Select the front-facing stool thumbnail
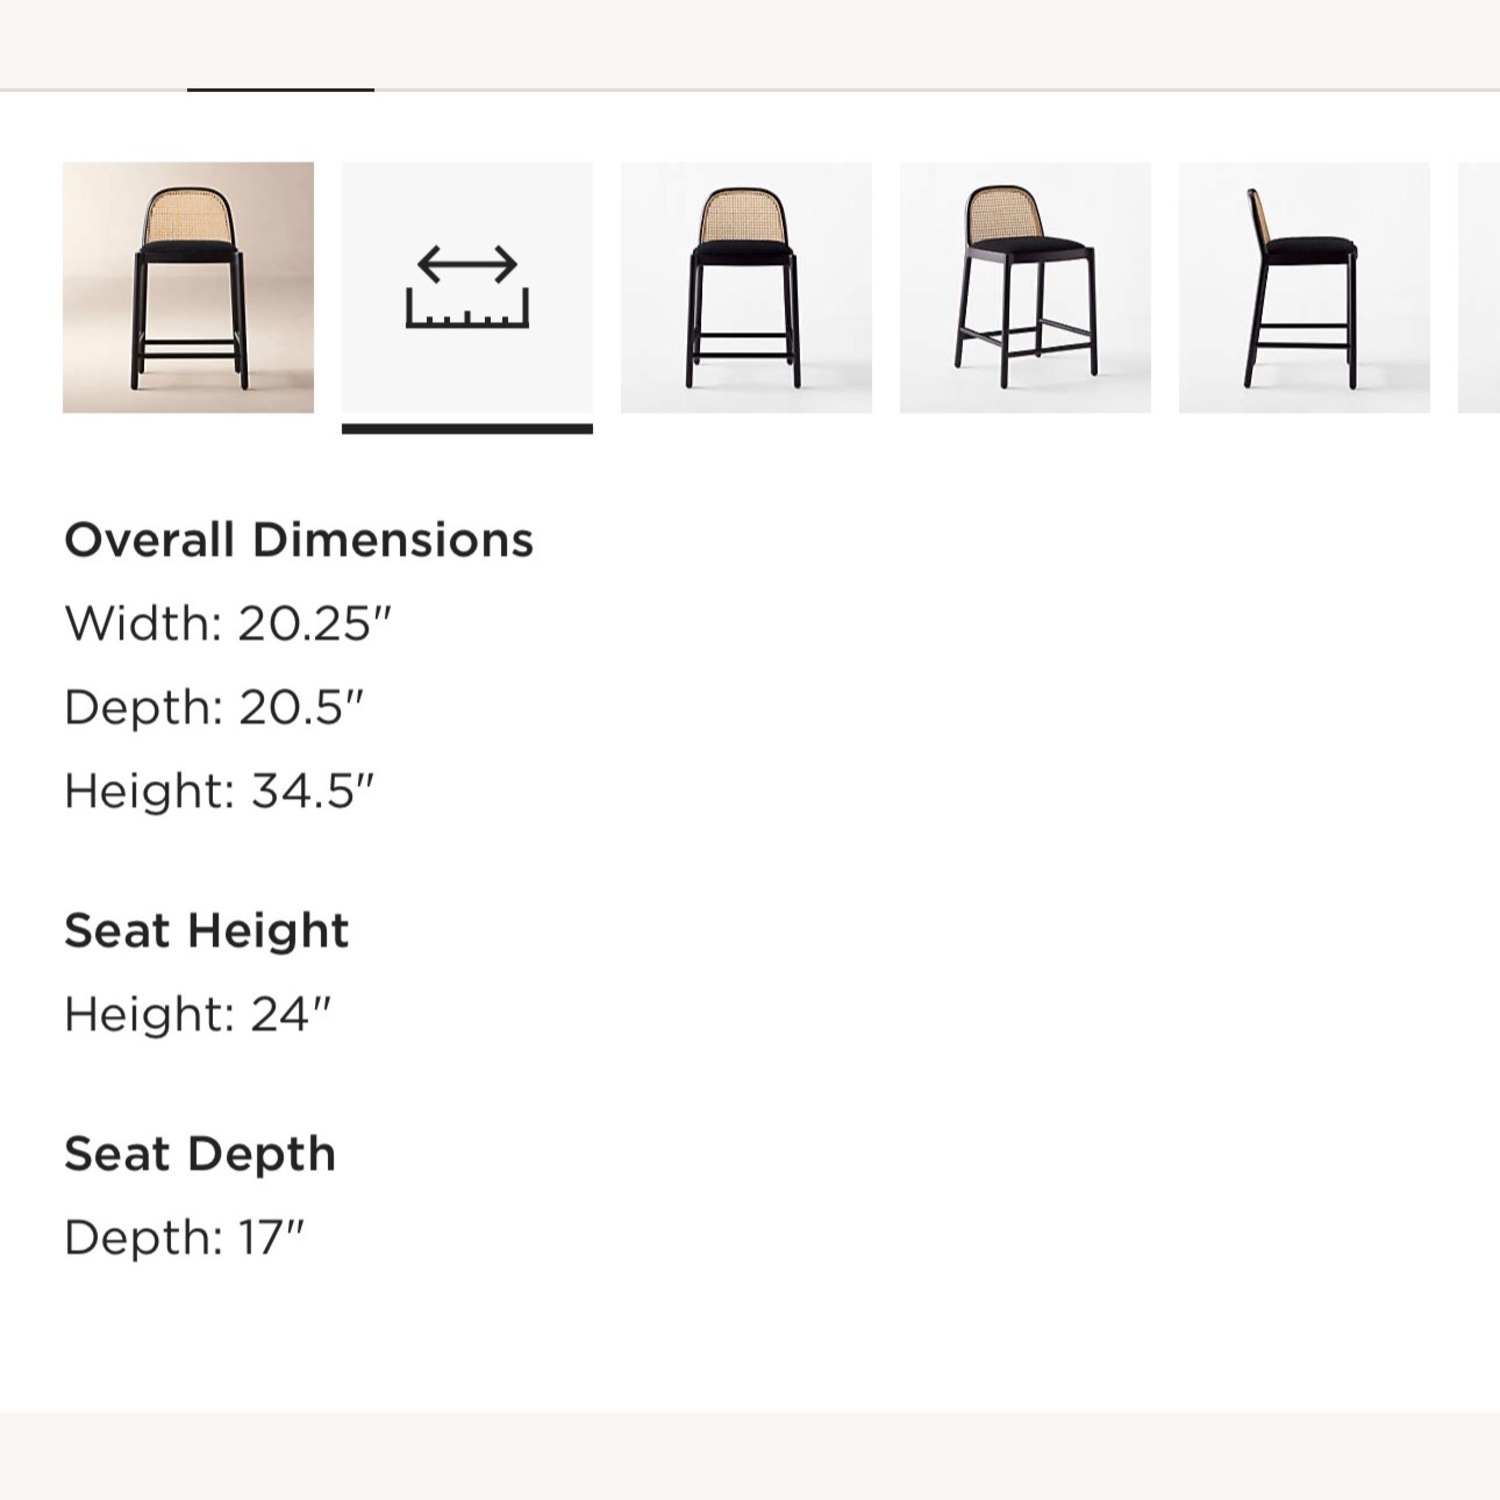This screenshot has height=1500, width=1500. coord(746,287)
